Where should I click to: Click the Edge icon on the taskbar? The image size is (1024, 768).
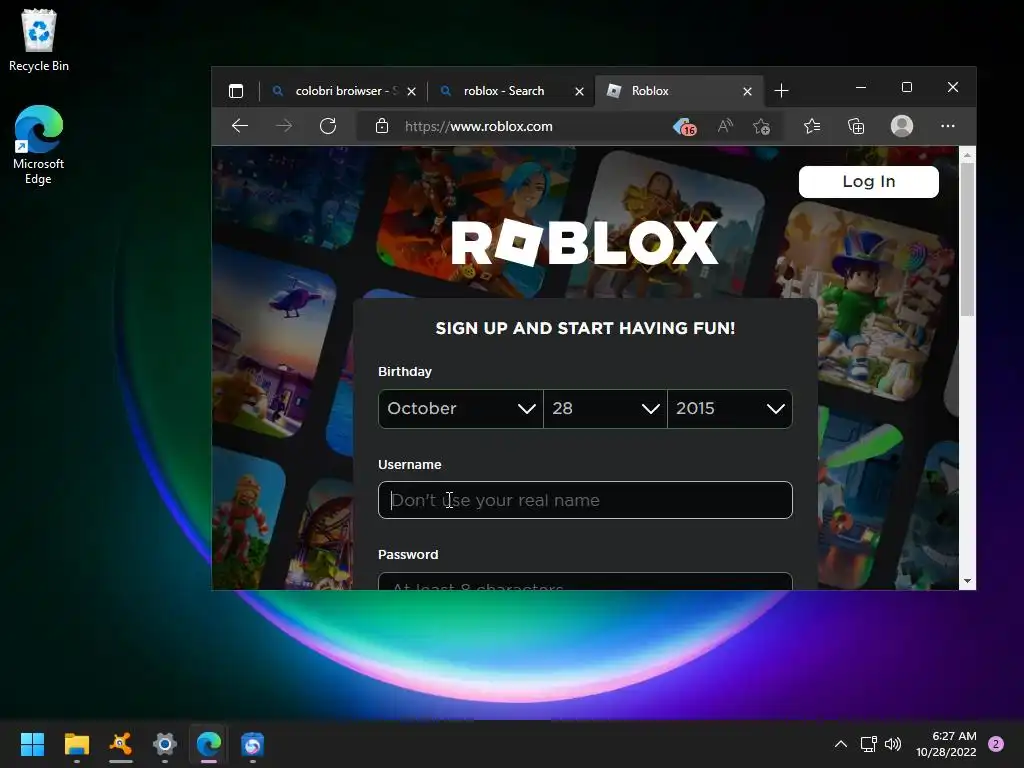[x=209, y=744]
